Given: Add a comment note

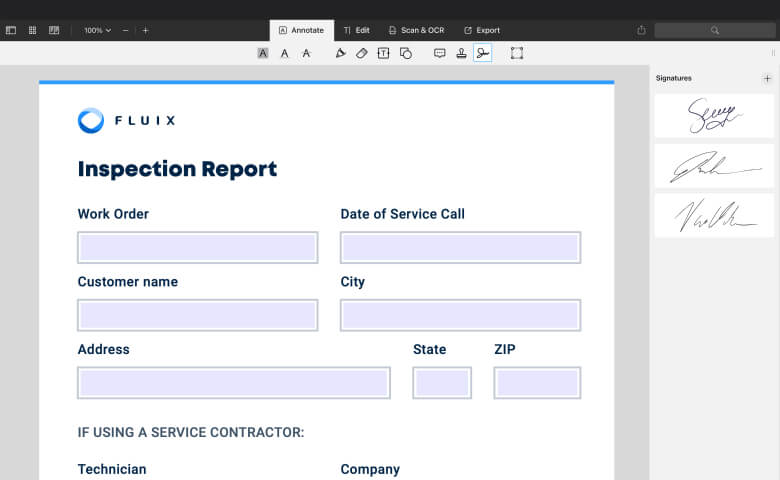Looking at the screenshot, I should 439,53.
